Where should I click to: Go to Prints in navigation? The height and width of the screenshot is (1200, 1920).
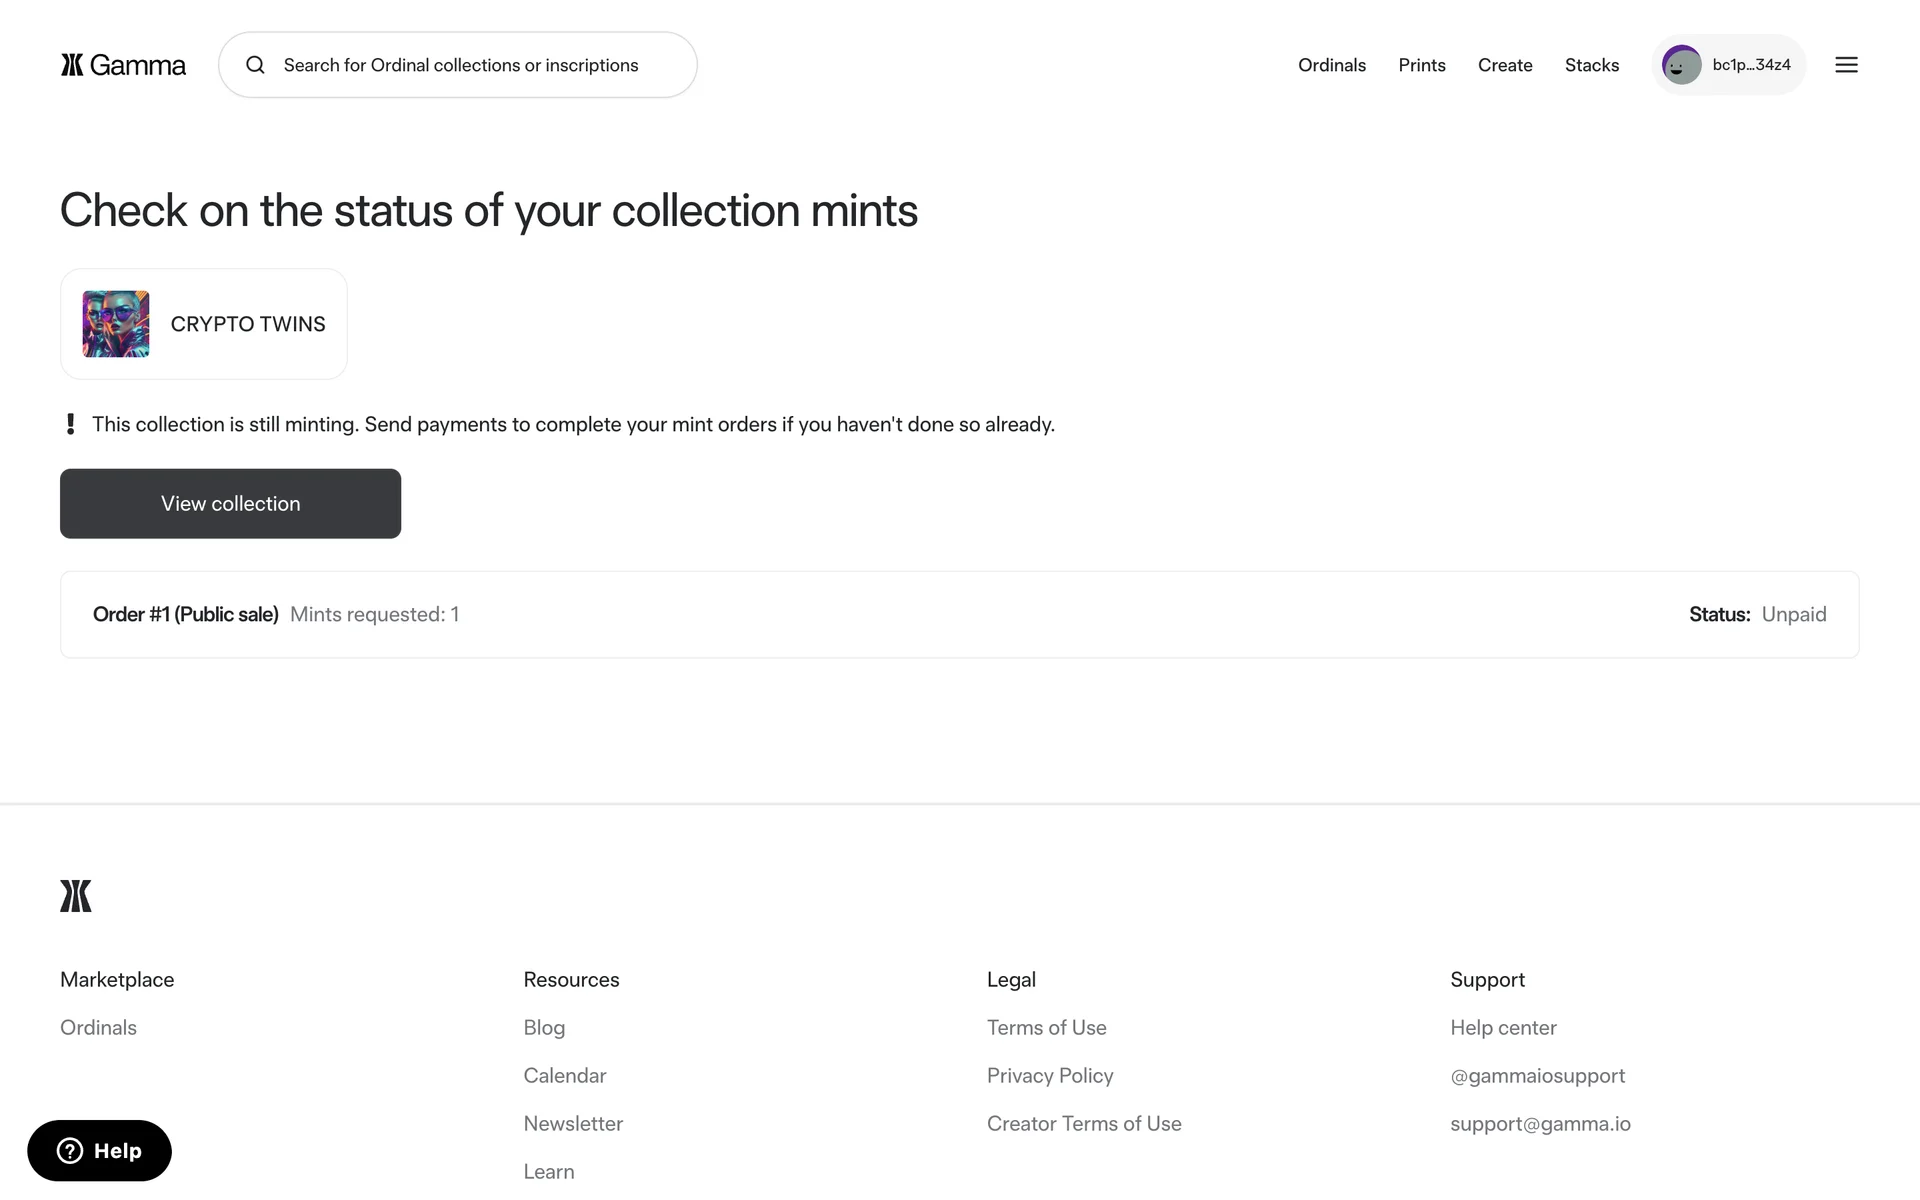coord(1421,65)
